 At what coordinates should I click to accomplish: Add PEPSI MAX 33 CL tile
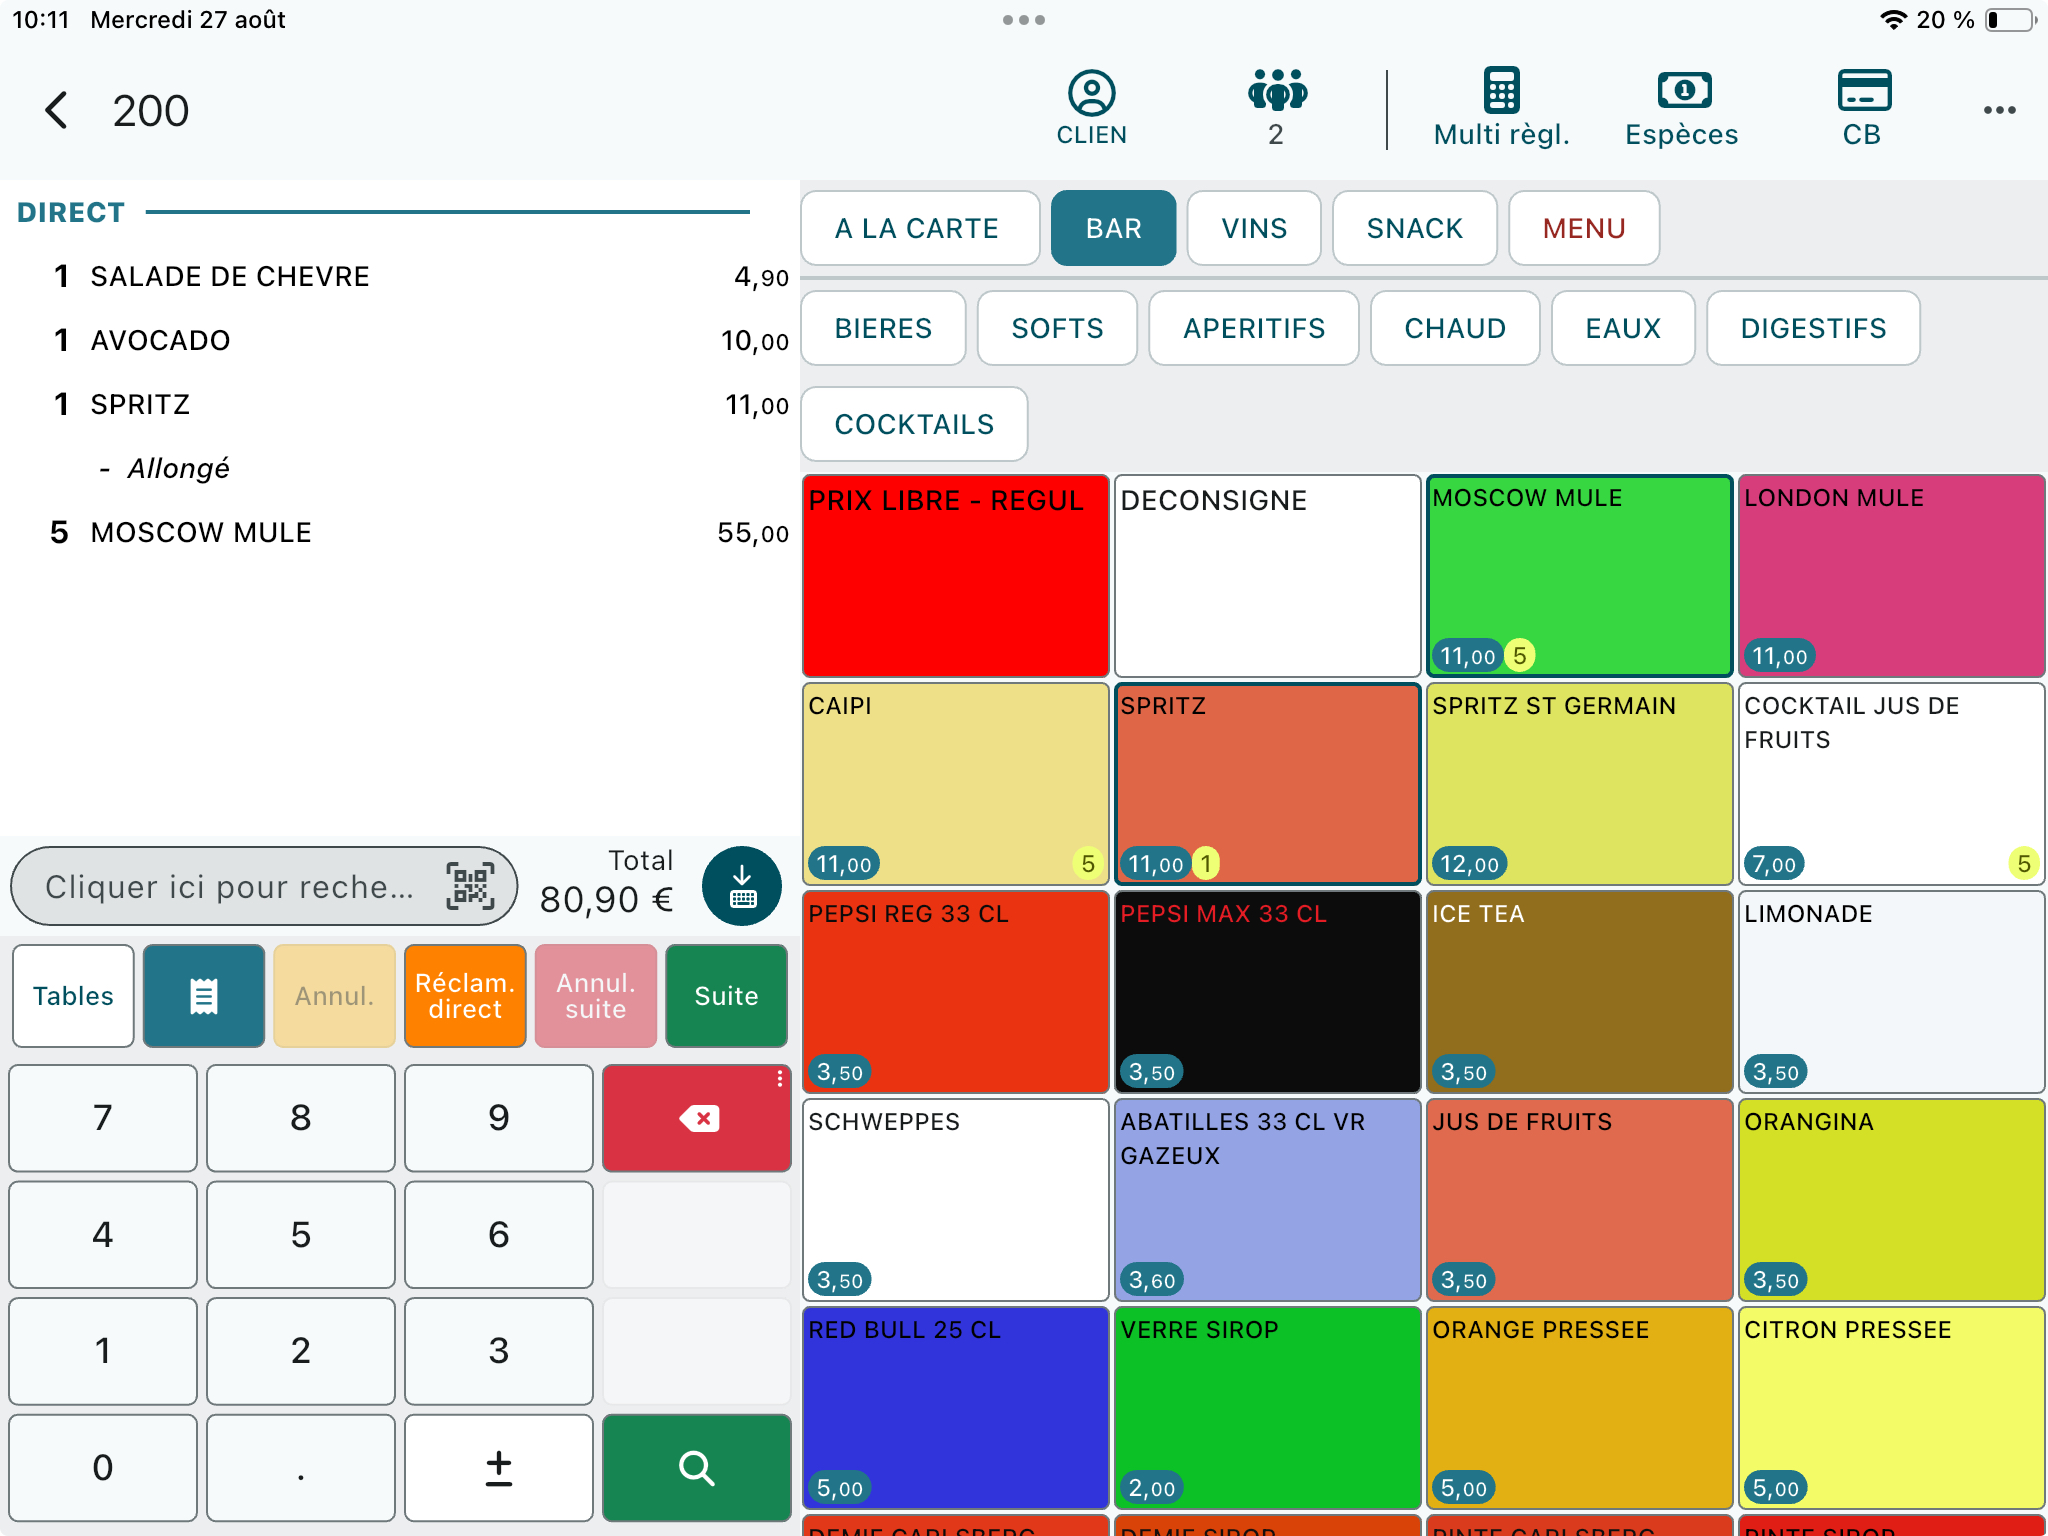coord(1268,992)
